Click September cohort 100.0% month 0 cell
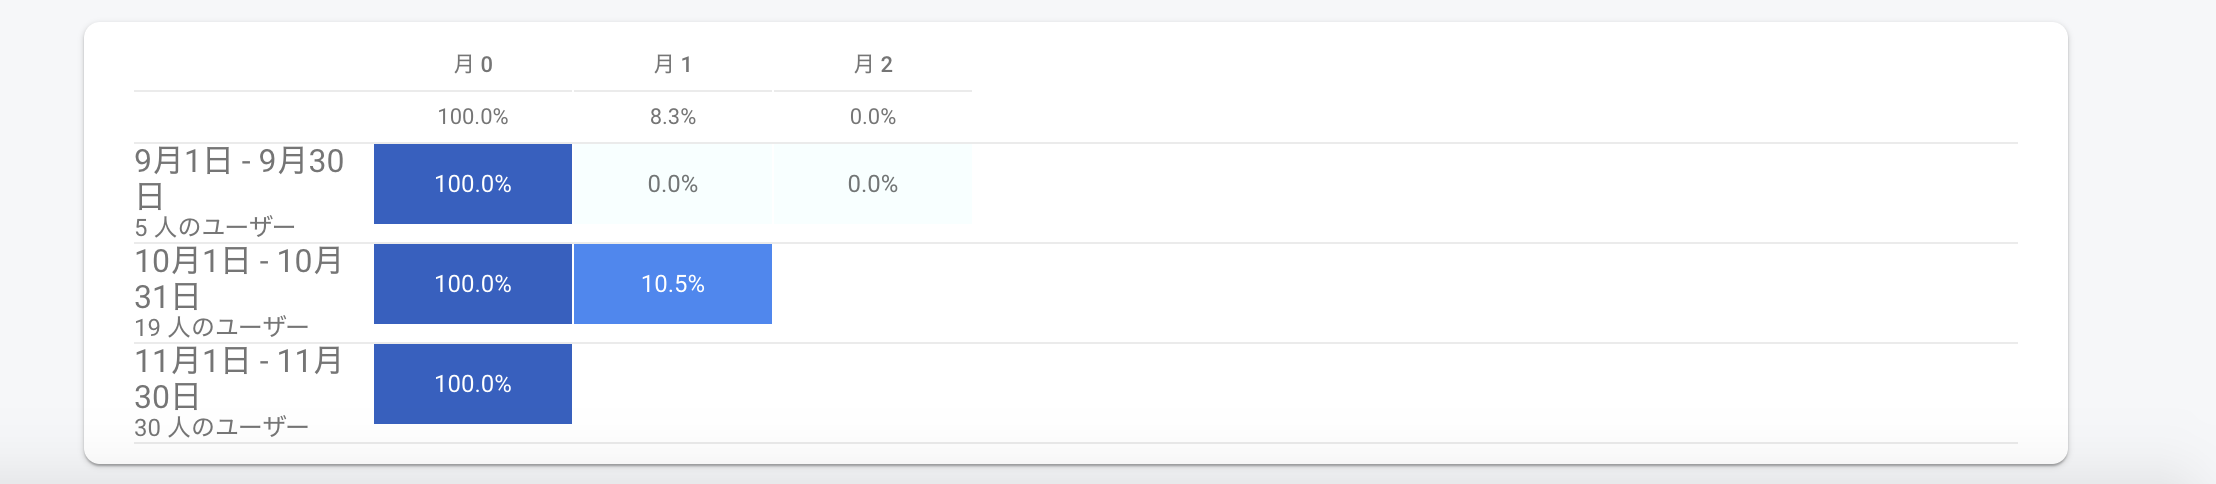The width and height of the screenshot is (2216, 484). point(473,184)
